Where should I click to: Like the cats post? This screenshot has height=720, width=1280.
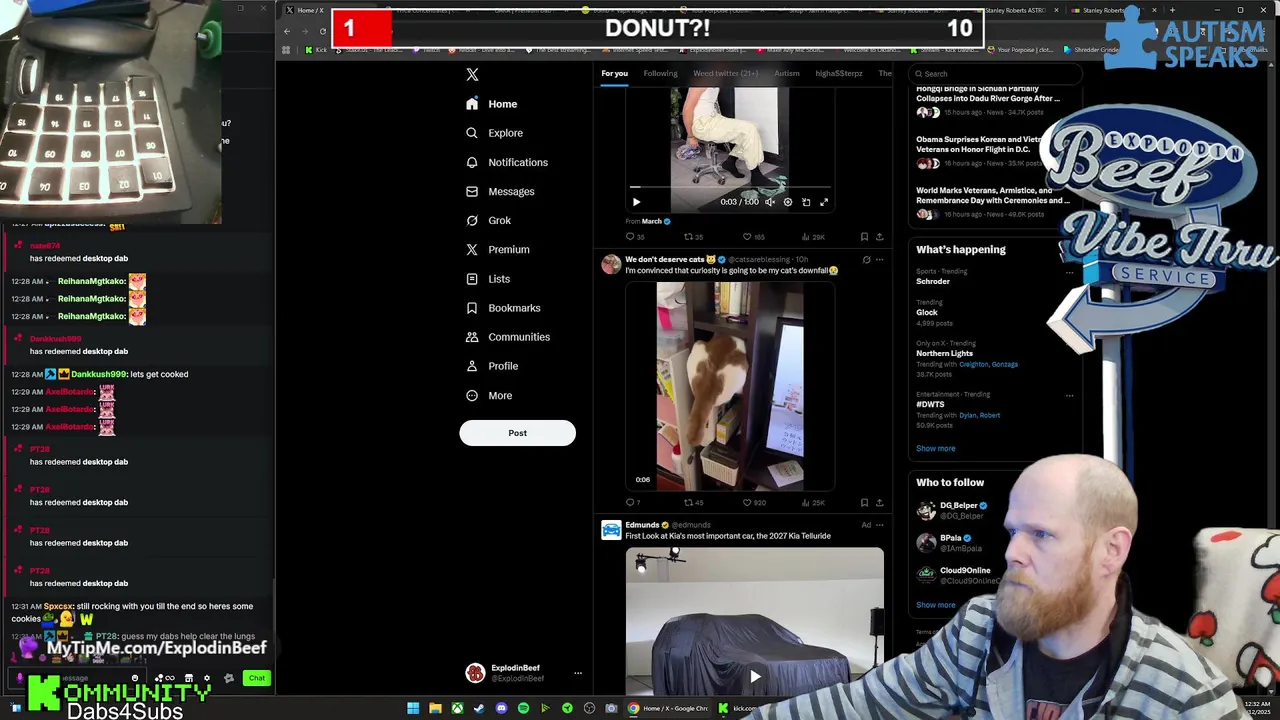pos(753,503)
